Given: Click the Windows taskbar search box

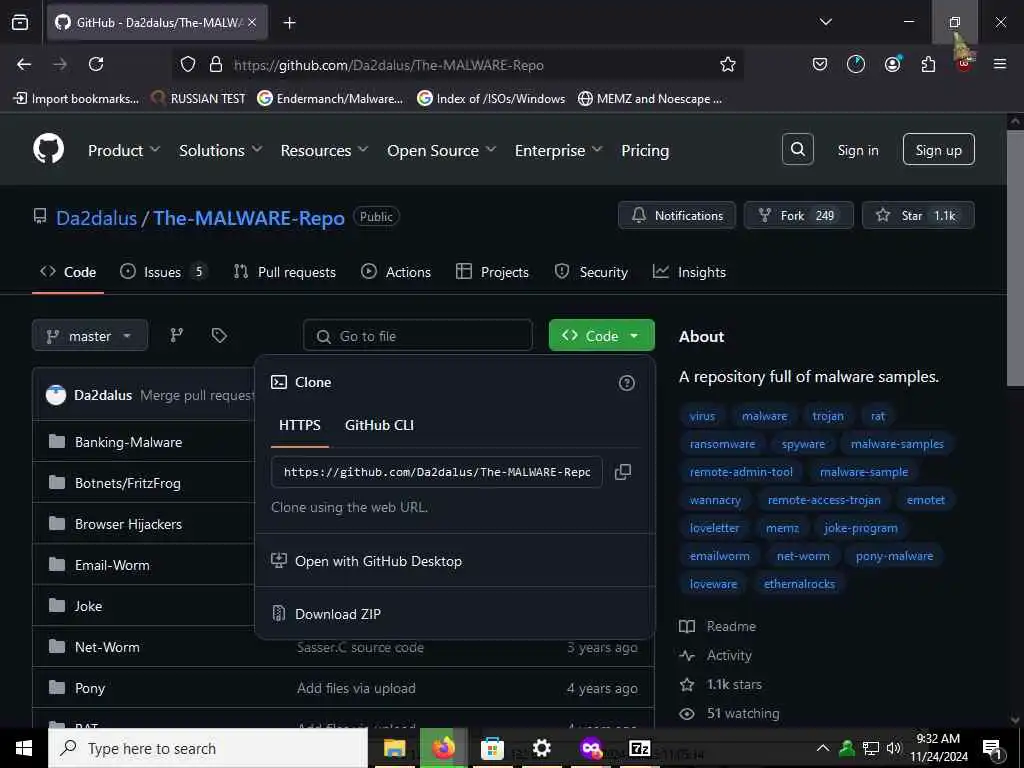Looking at the screenshot, I should pyautogui.click(x=208, y=748).
